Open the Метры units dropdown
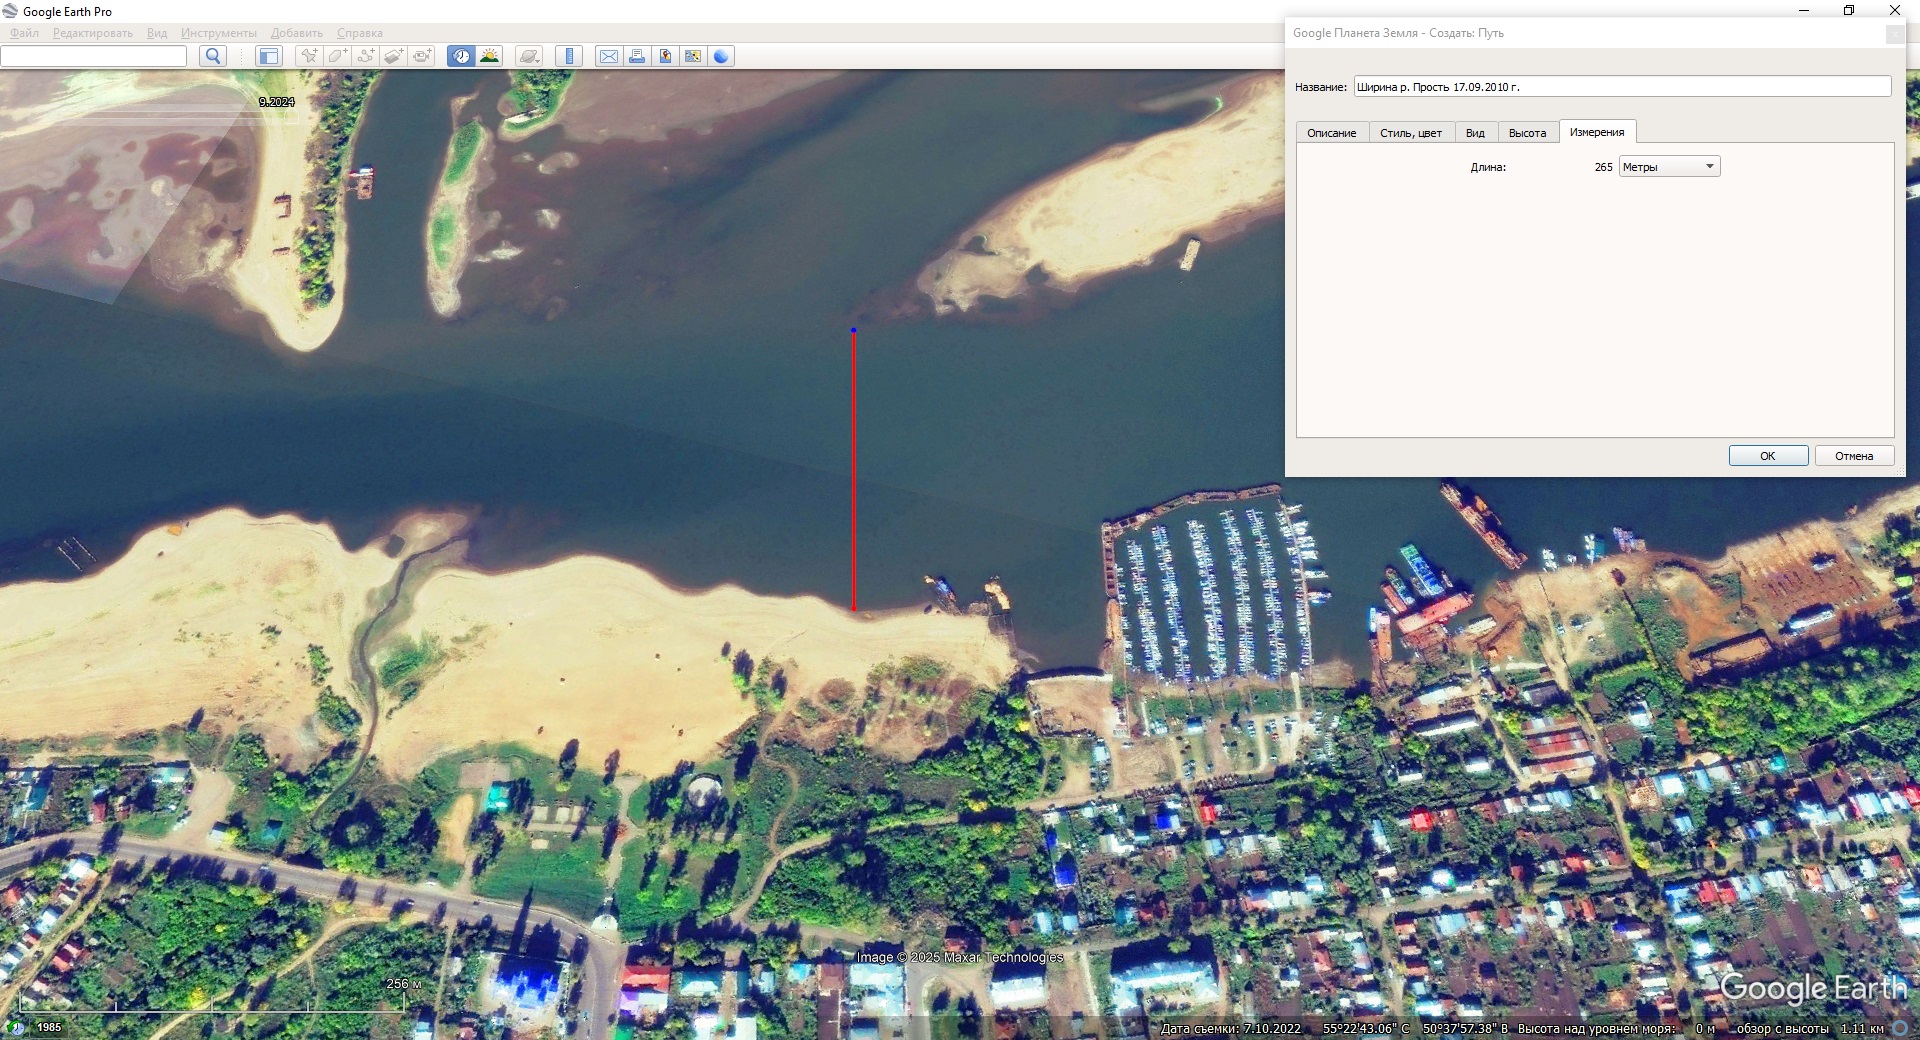The image size is (1920, 1040). click(x=1669, y=167)
